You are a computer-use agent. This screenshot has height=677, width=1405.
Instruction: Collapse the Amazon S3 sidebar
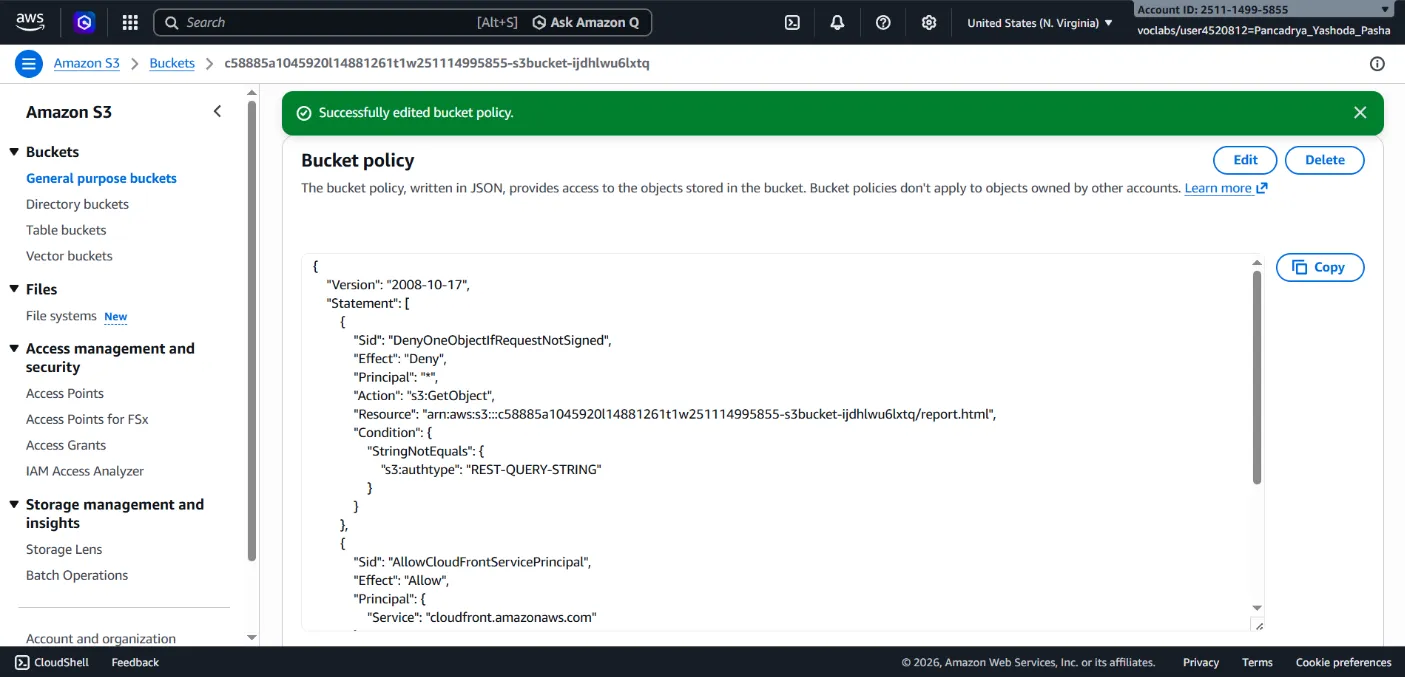(x=217, y=111)
